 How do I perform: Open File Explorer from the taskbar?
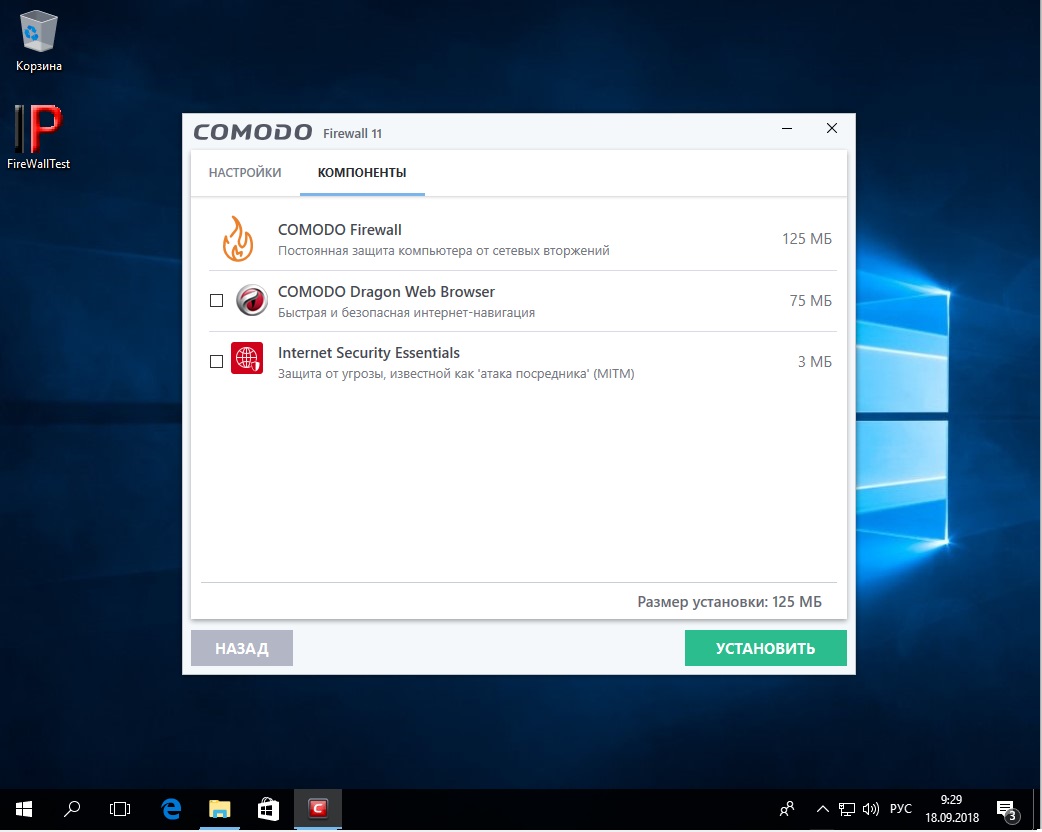pyautogui.click(x=220, y=809)
